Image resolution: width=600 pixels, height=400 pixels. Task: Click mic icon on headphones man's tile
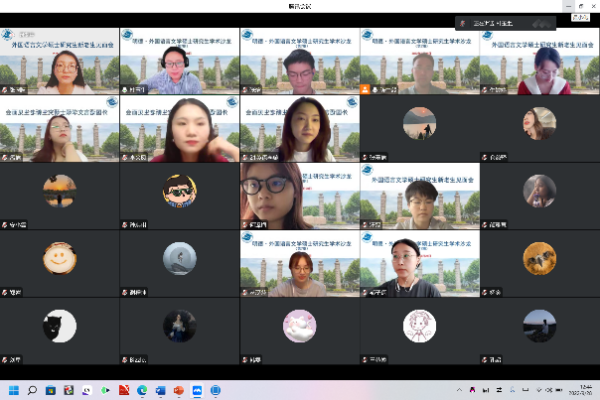pyautogui.click(x=126, y=89)
